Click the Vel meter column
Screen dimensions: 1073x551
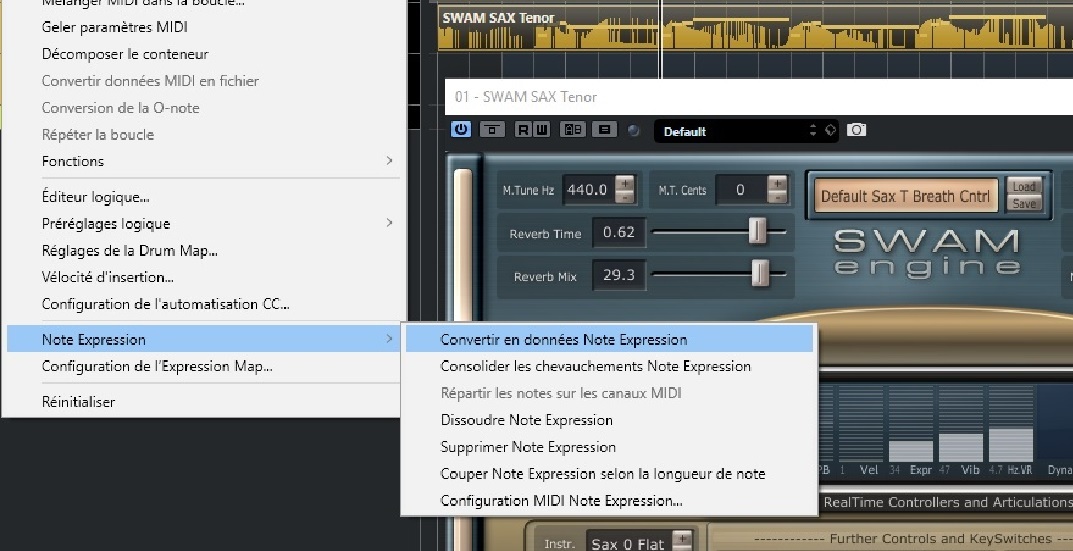coord(861,423)
